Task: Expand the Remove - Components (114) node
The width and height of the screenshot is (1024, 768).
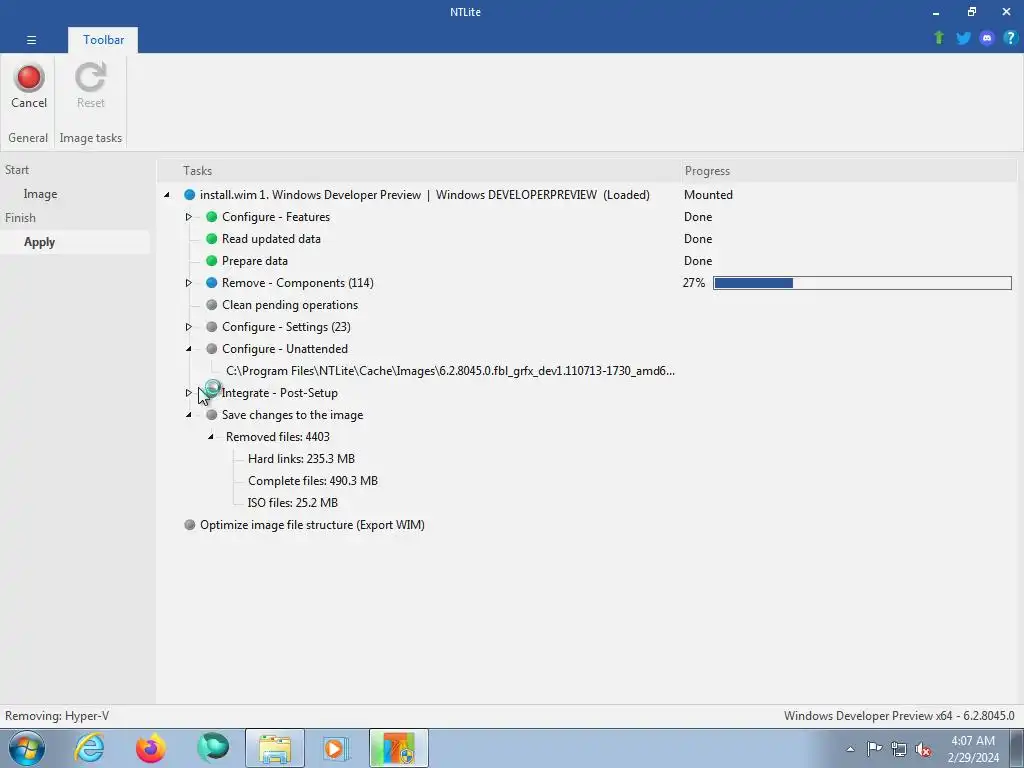Action: coord(188,283)
